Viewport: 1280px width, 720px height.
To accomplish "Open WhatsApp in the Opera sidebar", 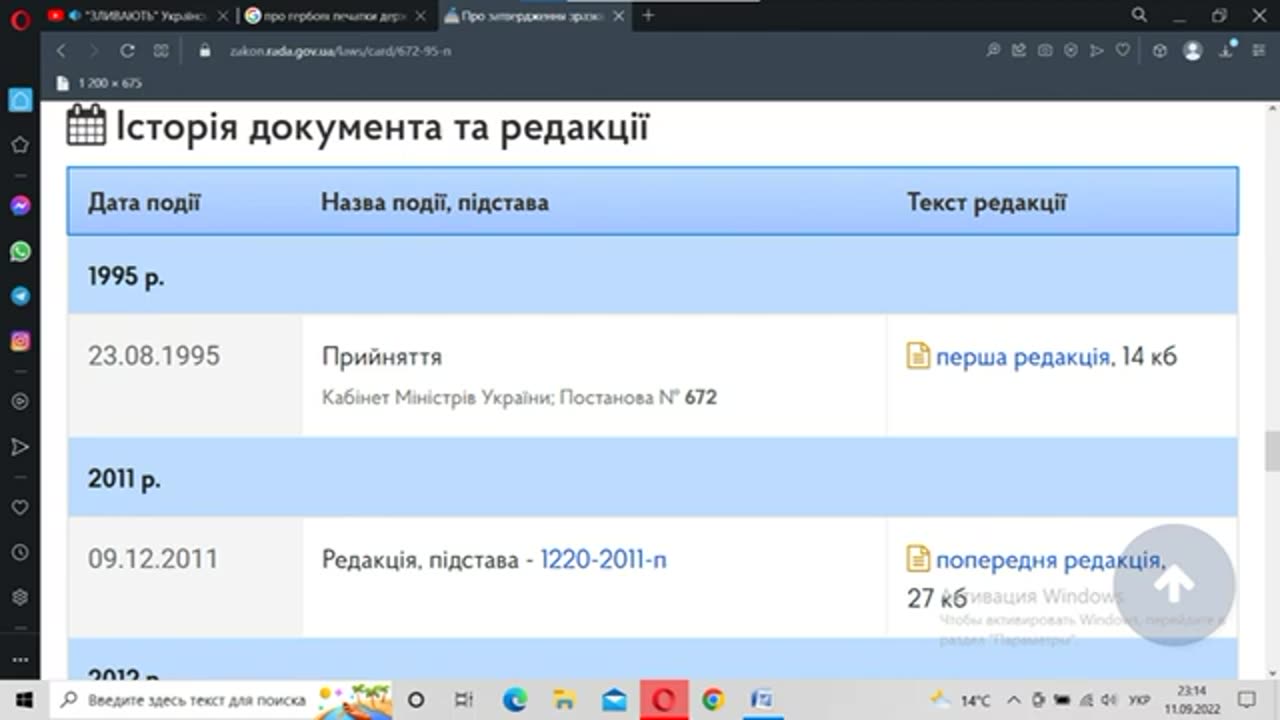I will point(20,251).
